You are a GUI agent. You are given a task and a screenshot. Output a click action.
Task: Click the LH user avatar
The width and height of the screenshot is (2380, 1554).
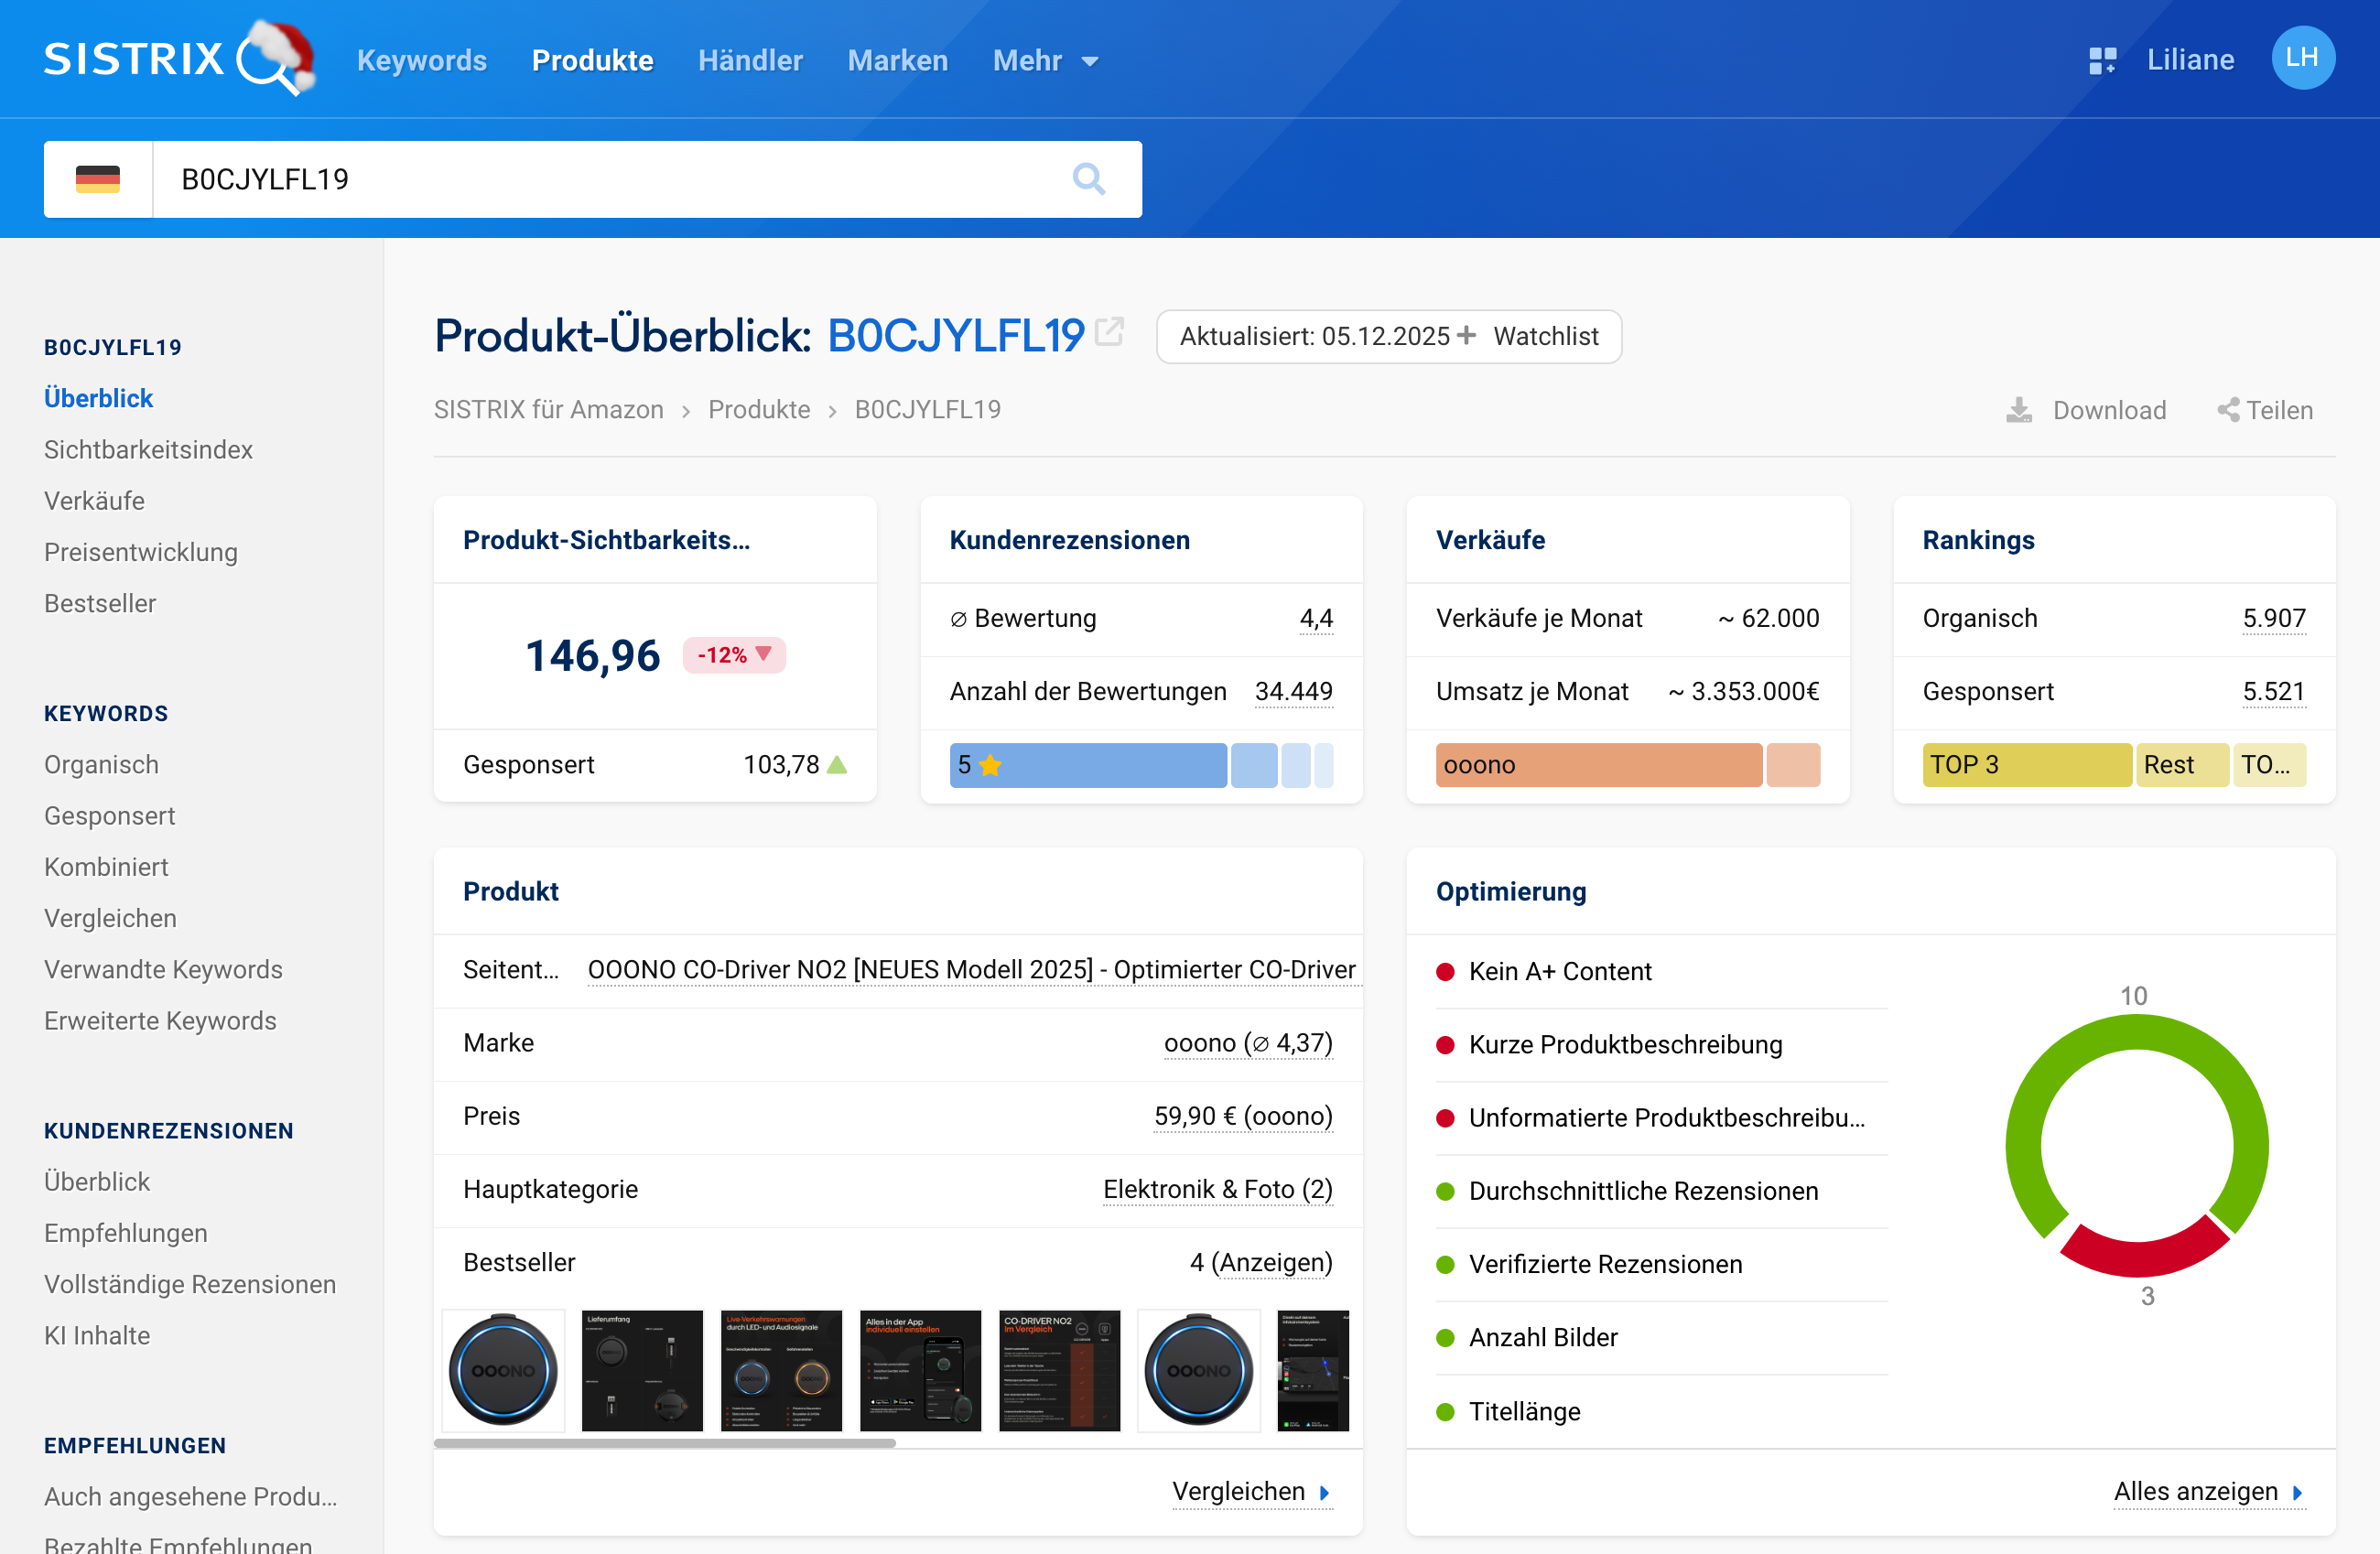(2302, 58)
